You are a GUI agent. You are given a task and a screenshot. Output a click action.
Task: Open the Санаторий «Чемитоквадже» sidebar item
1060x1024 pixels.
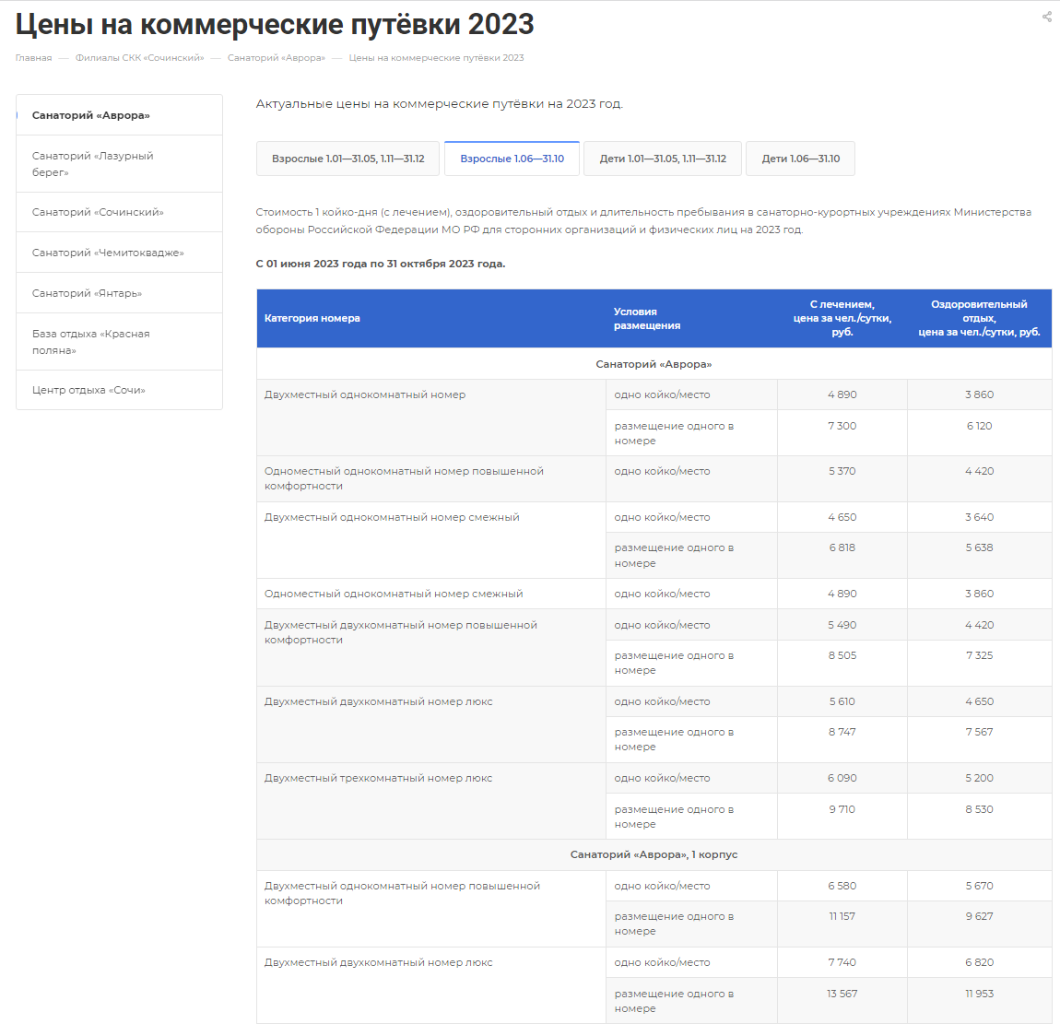(x=107, y=253)
